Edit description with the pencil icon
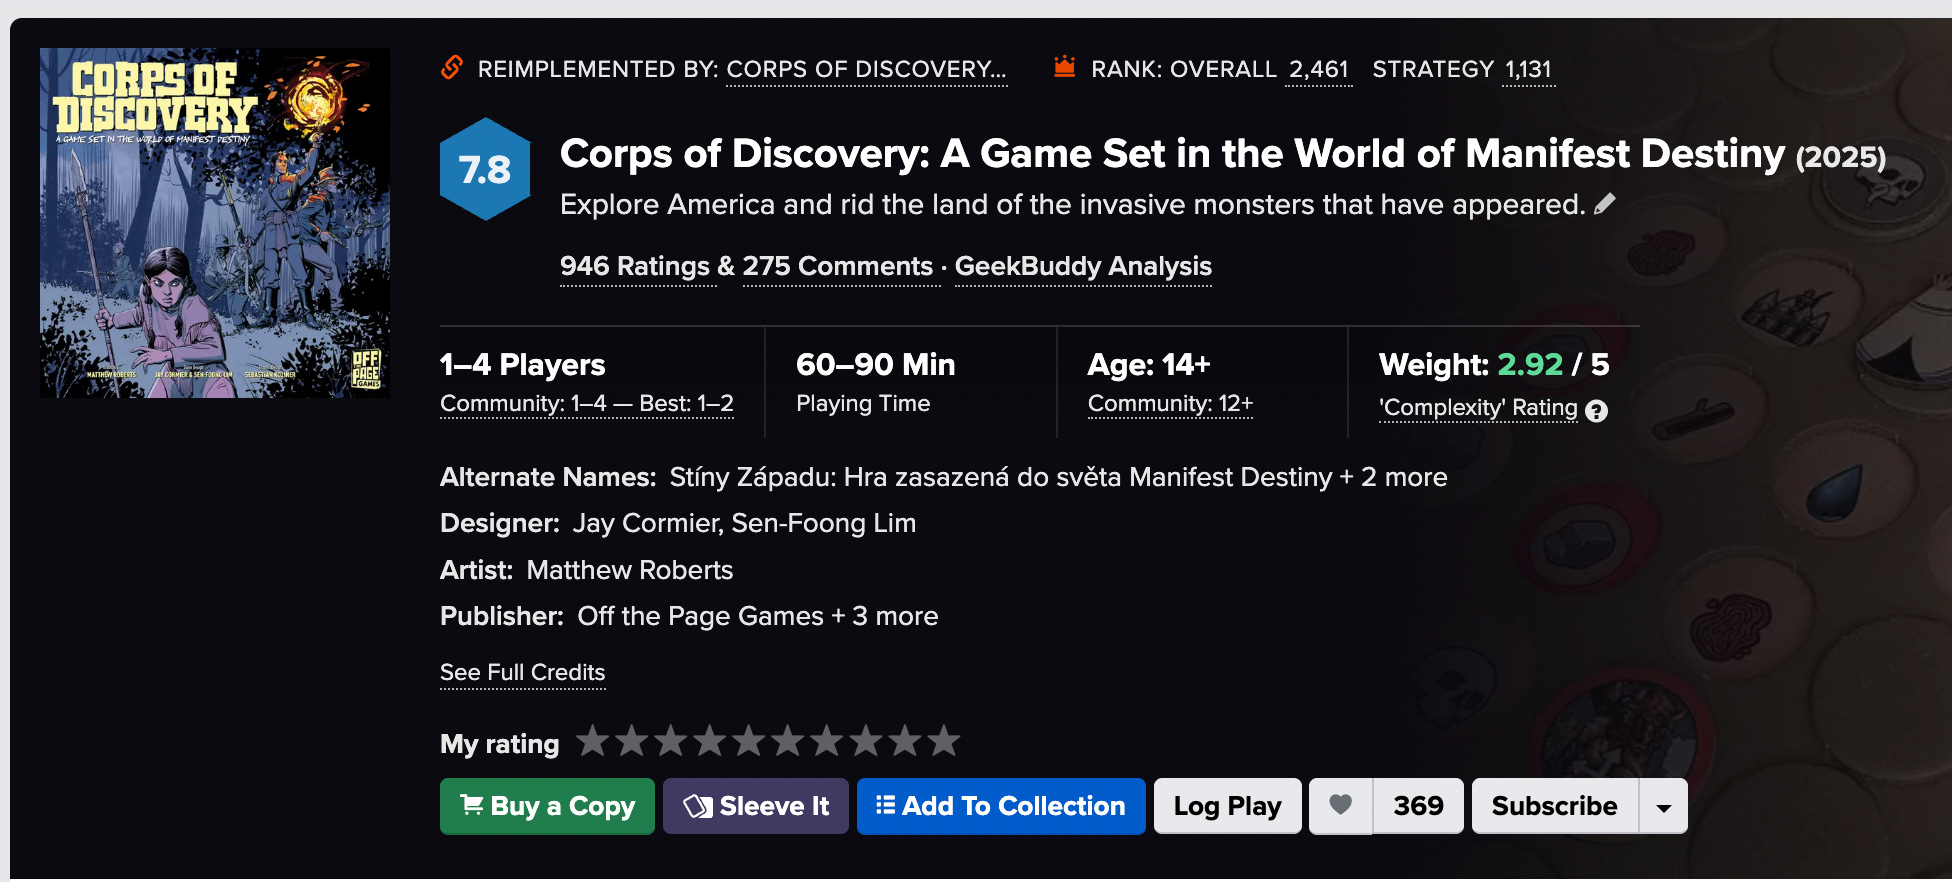This screenshot has height=882, width=1952. tap(1604, 204)
